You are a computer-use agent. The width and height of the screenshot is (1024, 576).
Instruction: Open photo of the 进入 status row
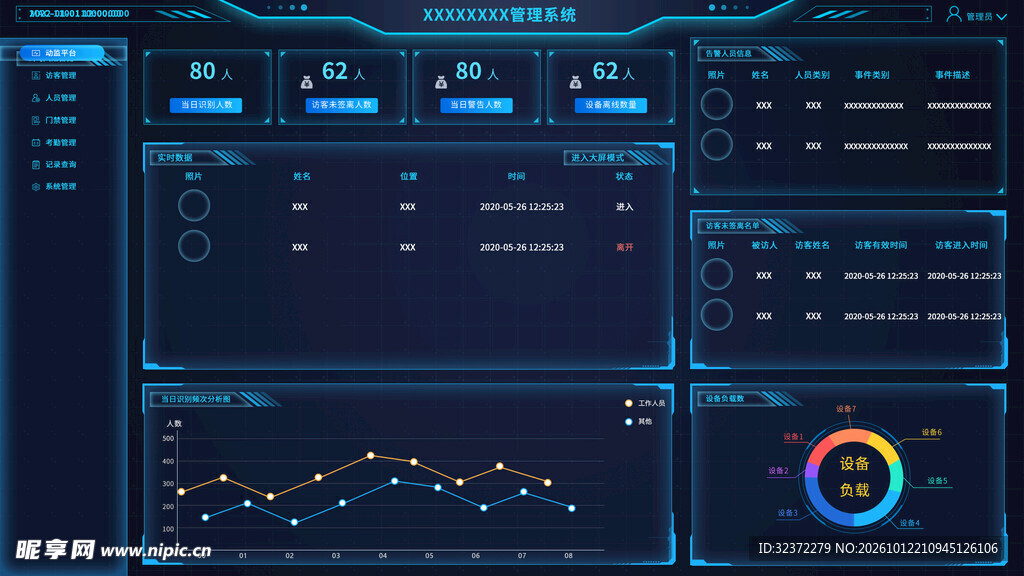[194, 206]
